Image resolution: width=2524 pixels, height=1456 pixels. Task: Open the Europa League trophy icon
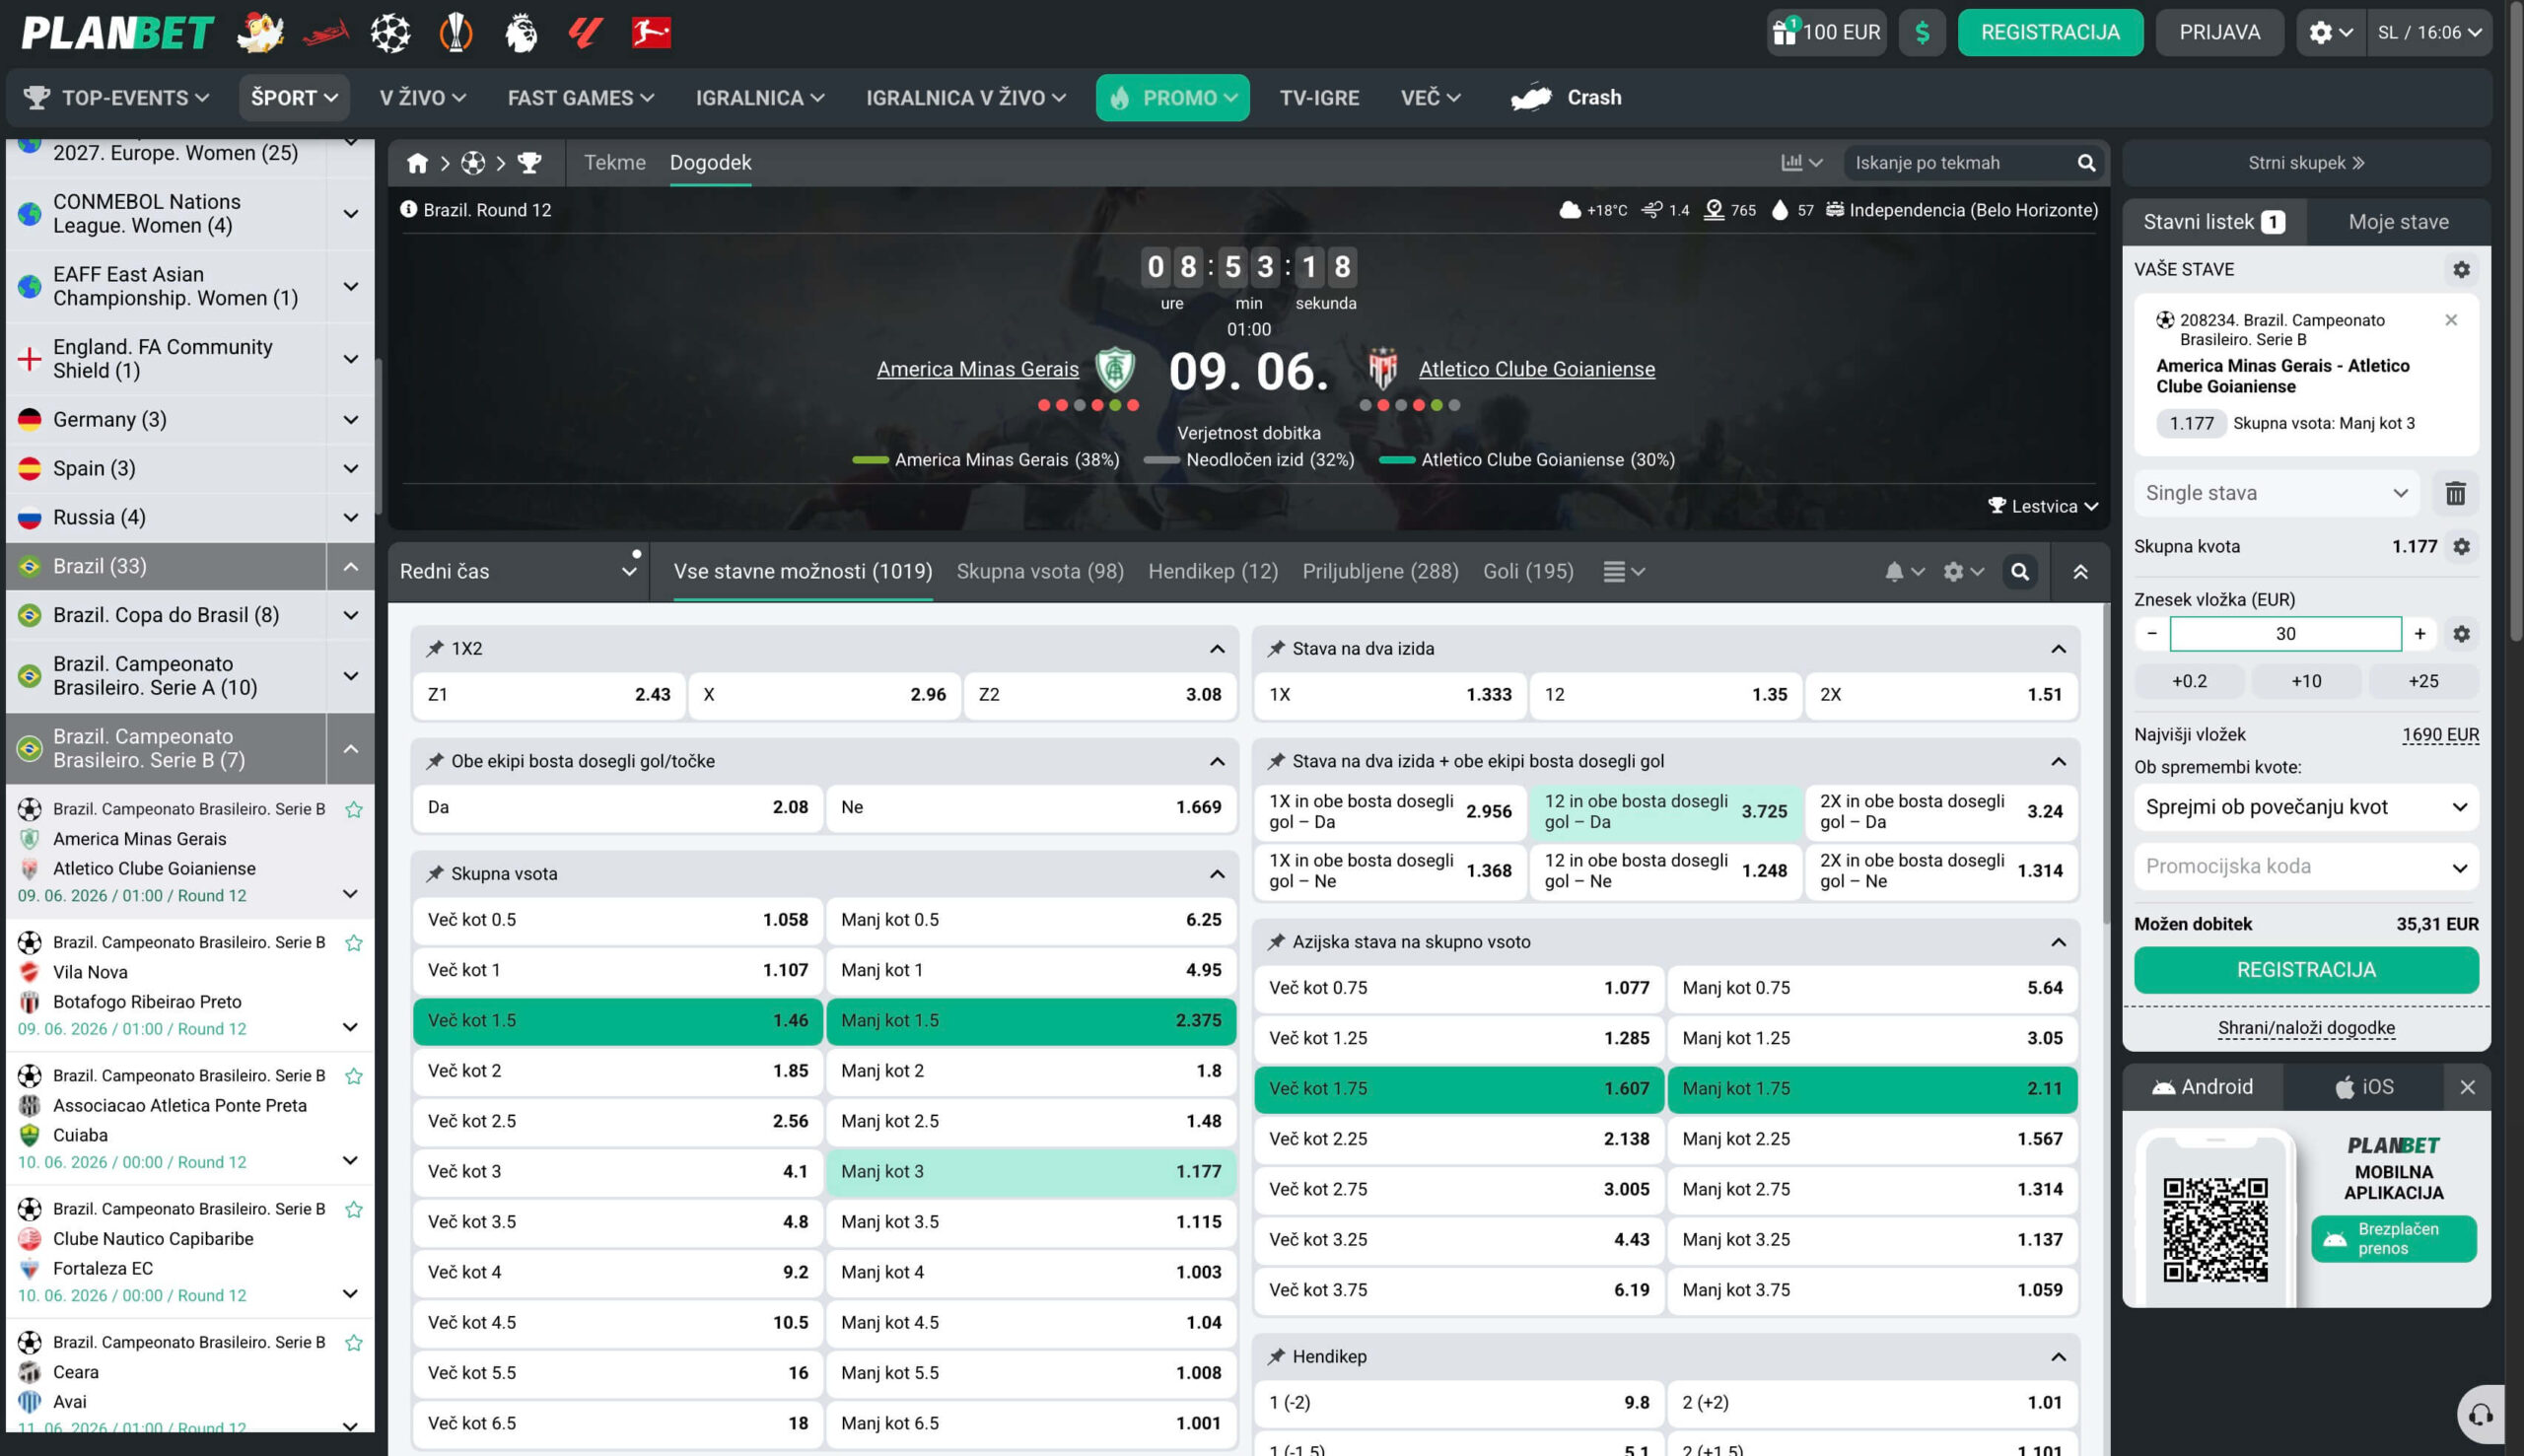click(456, 33)
